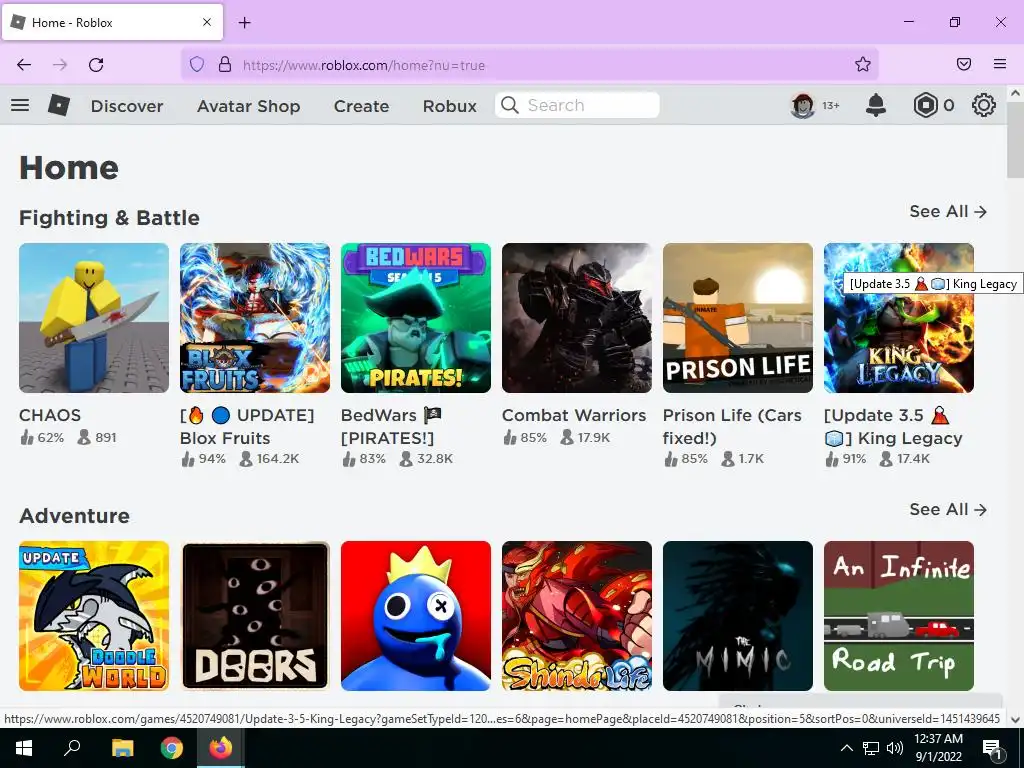Click the CHAOS game title
This screenshot has width=1024, height=768.
pos(50,415)
